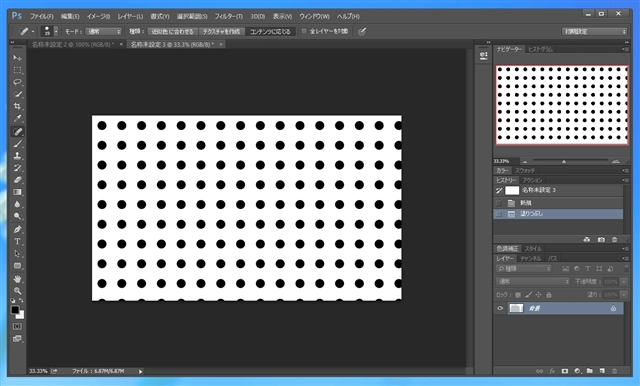Toggle type layer filter T icon
This screenshot has width=640, height=386.
pyautogui.click(x=587, y=268)
